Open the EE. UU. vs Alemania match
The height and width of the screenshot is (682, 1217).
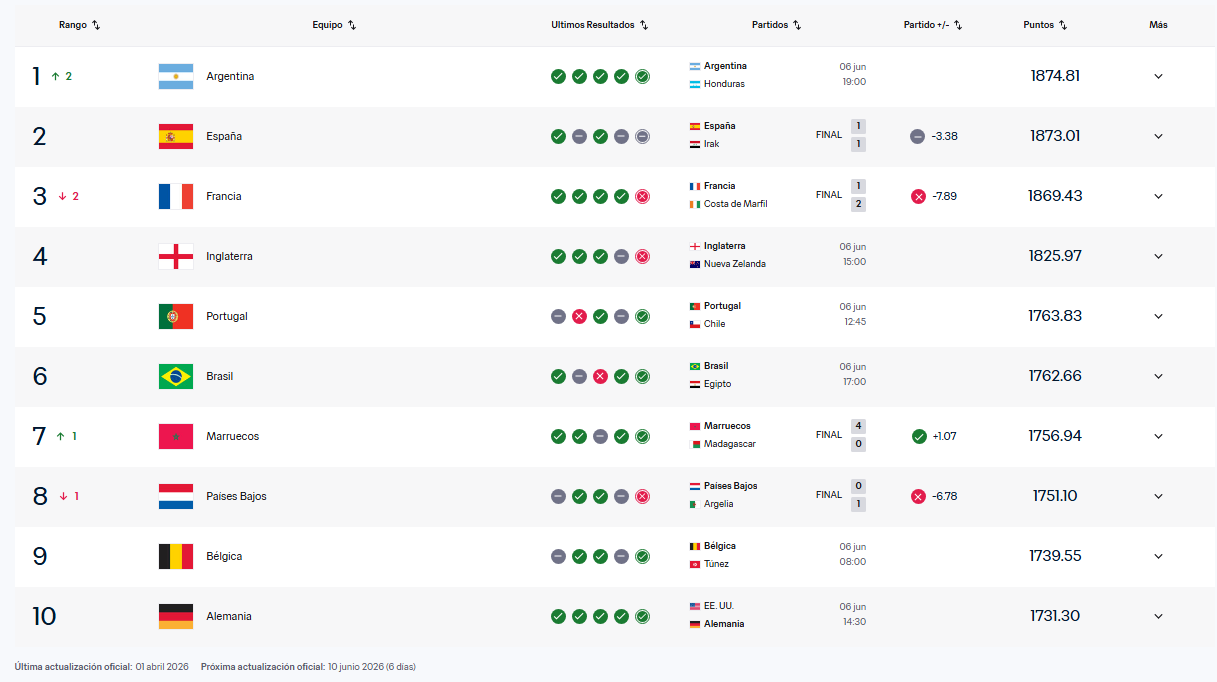(777, 615)
